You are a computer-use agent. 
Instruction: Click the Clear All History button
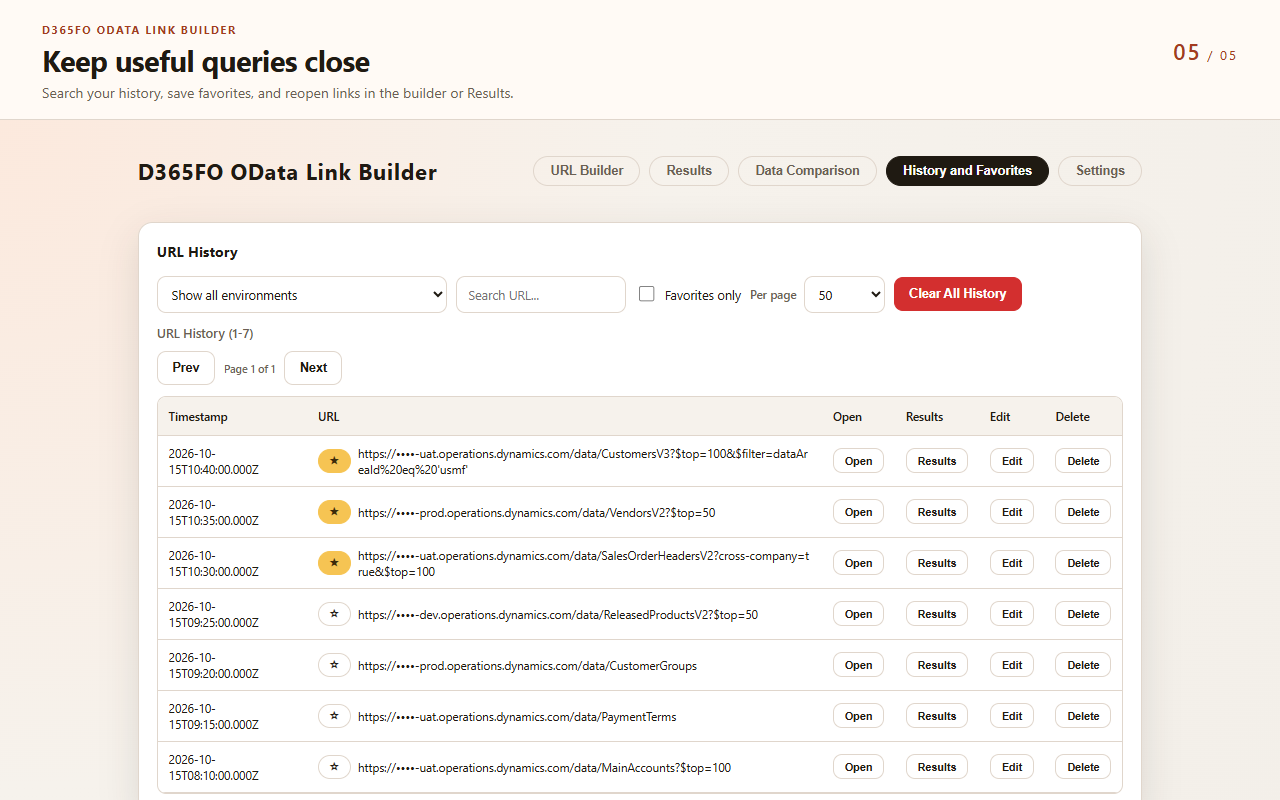point(958,294)
